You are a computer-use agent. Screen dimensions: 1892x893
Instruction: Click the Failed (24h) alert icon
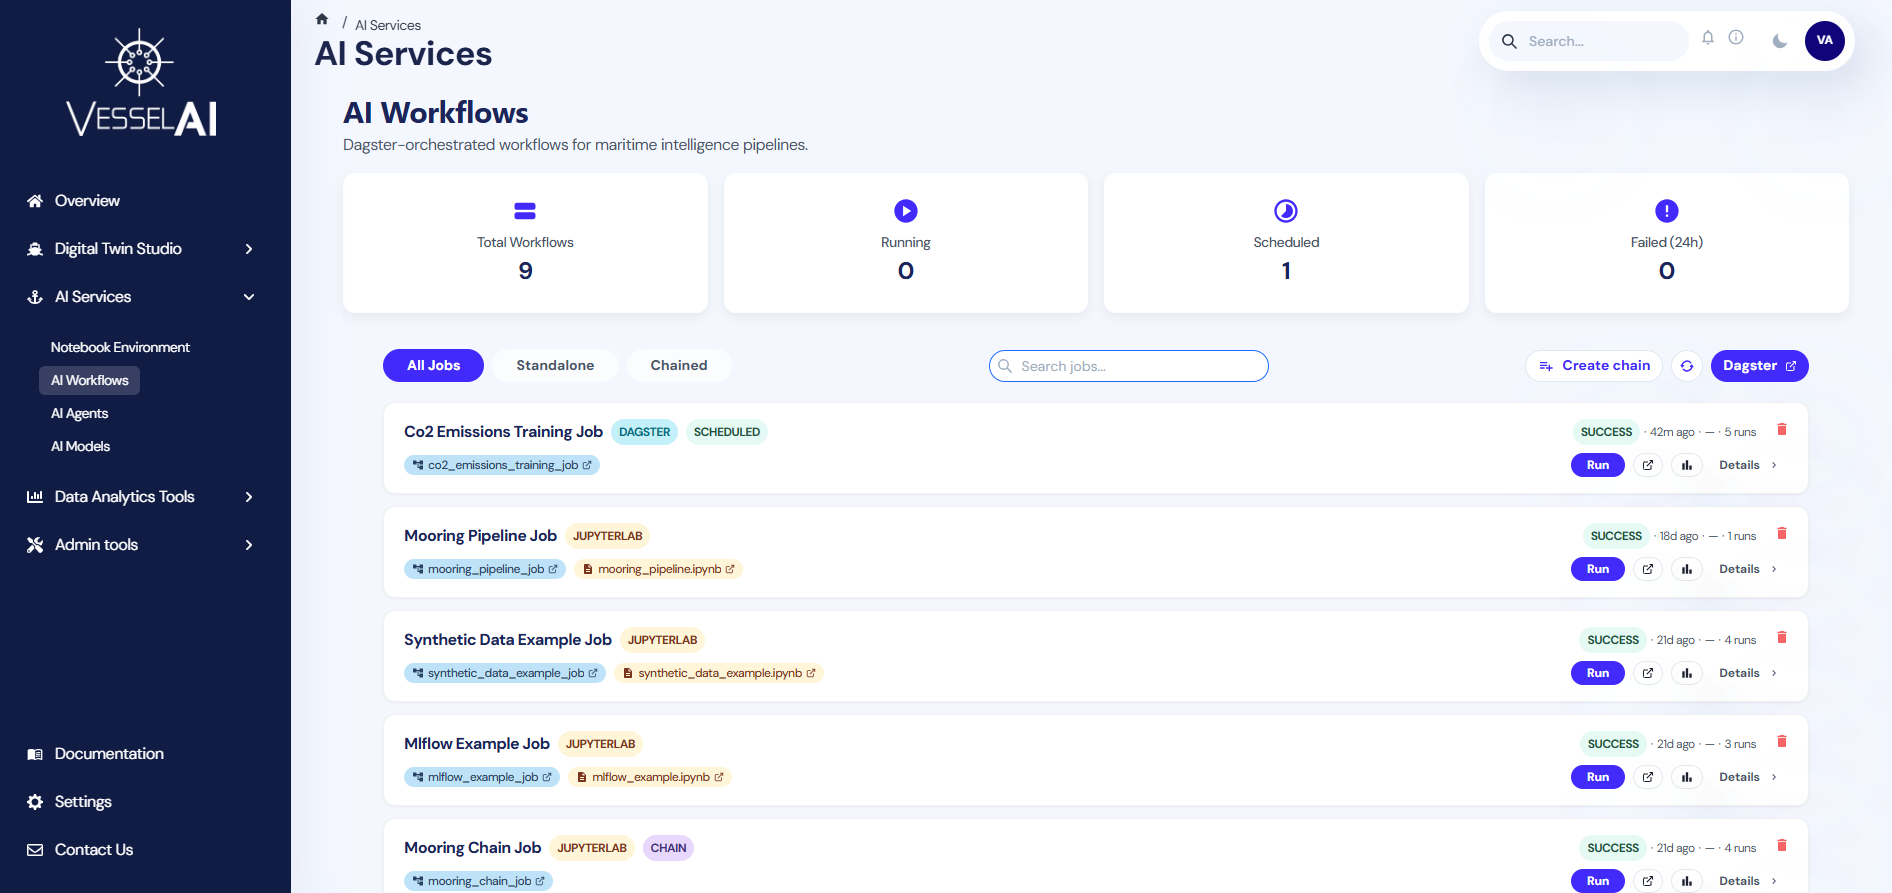tap(1667, 211)
